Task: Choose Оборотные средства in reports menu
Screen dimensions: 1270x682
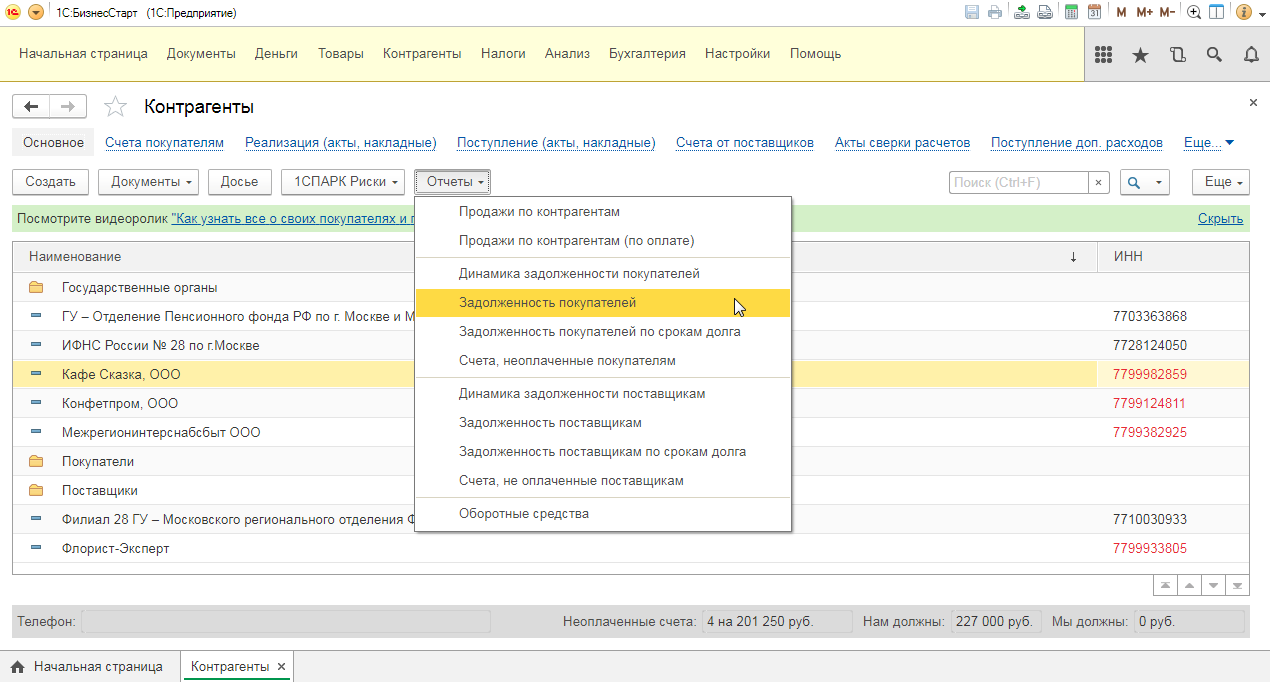Action: click(x=523, y=514)
